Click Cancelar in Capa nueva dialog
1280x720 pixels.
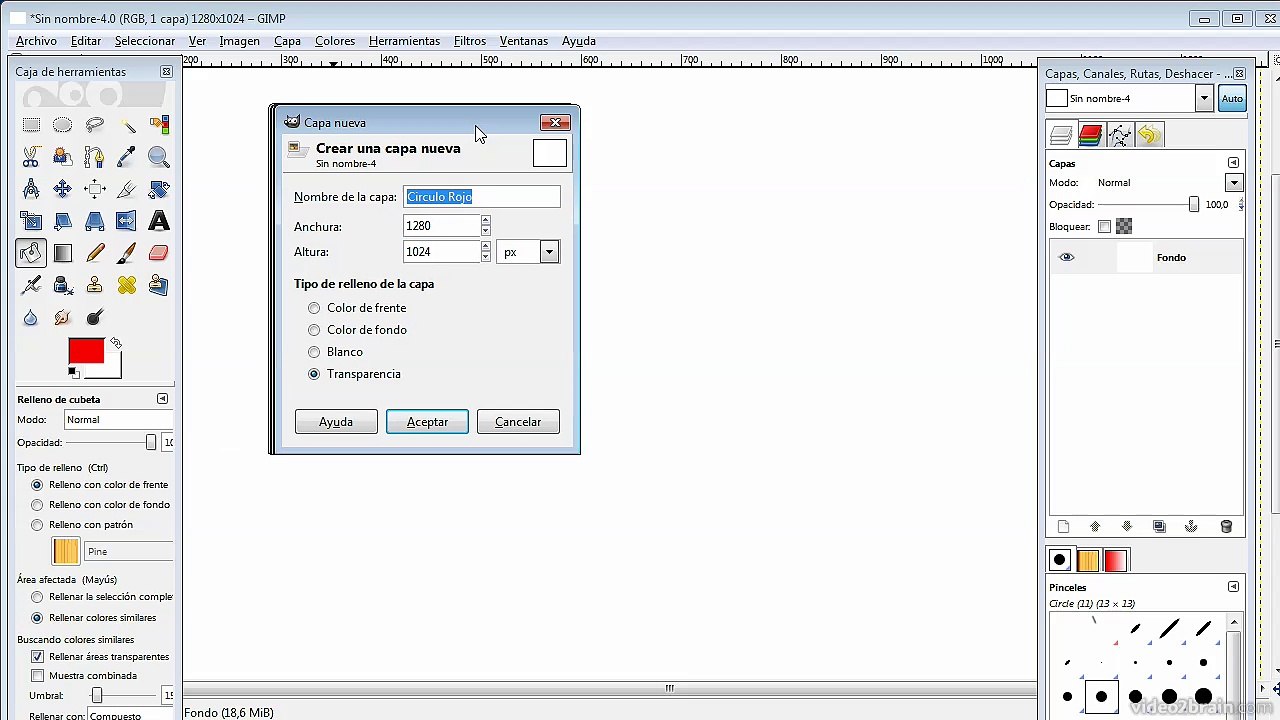click(x=518, y=422)
